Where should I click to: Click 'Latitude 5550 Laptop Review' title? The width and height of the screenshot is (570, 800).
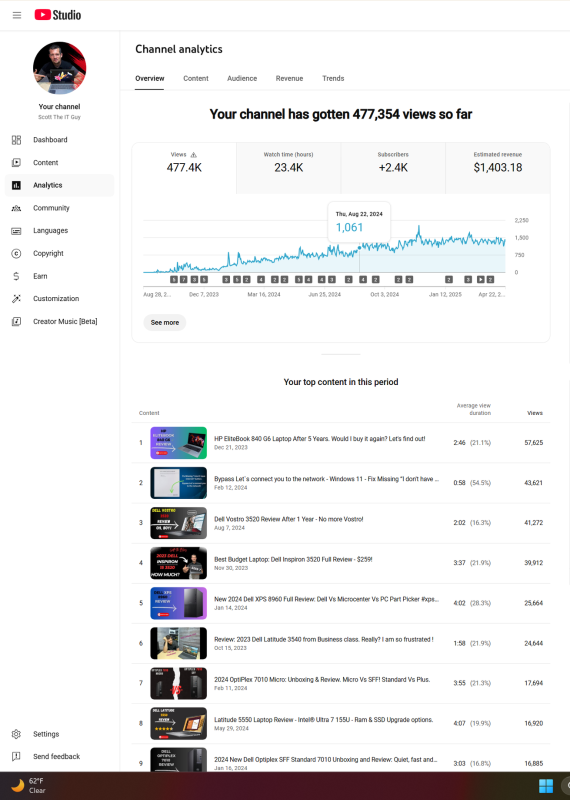(324, 720)
